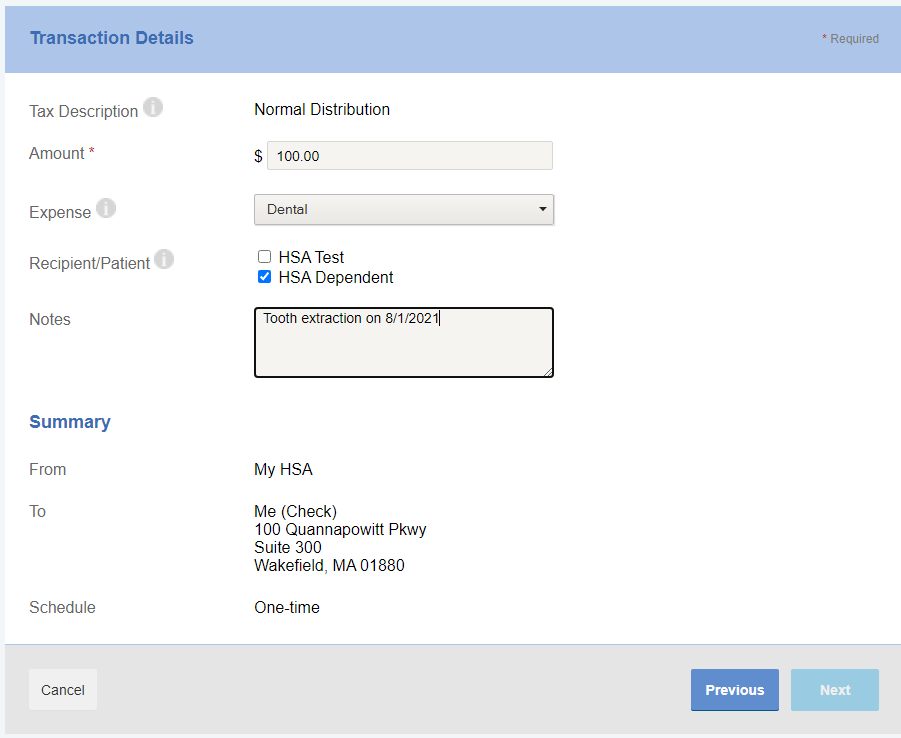Open the Expense info tooltip icon
This screenshot has height=738, width=901.
tap(106, 209)
